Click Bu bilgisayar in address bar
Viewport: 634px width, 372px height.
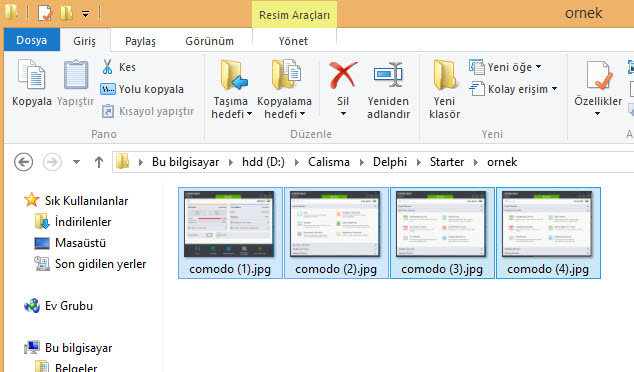[185, 162]
